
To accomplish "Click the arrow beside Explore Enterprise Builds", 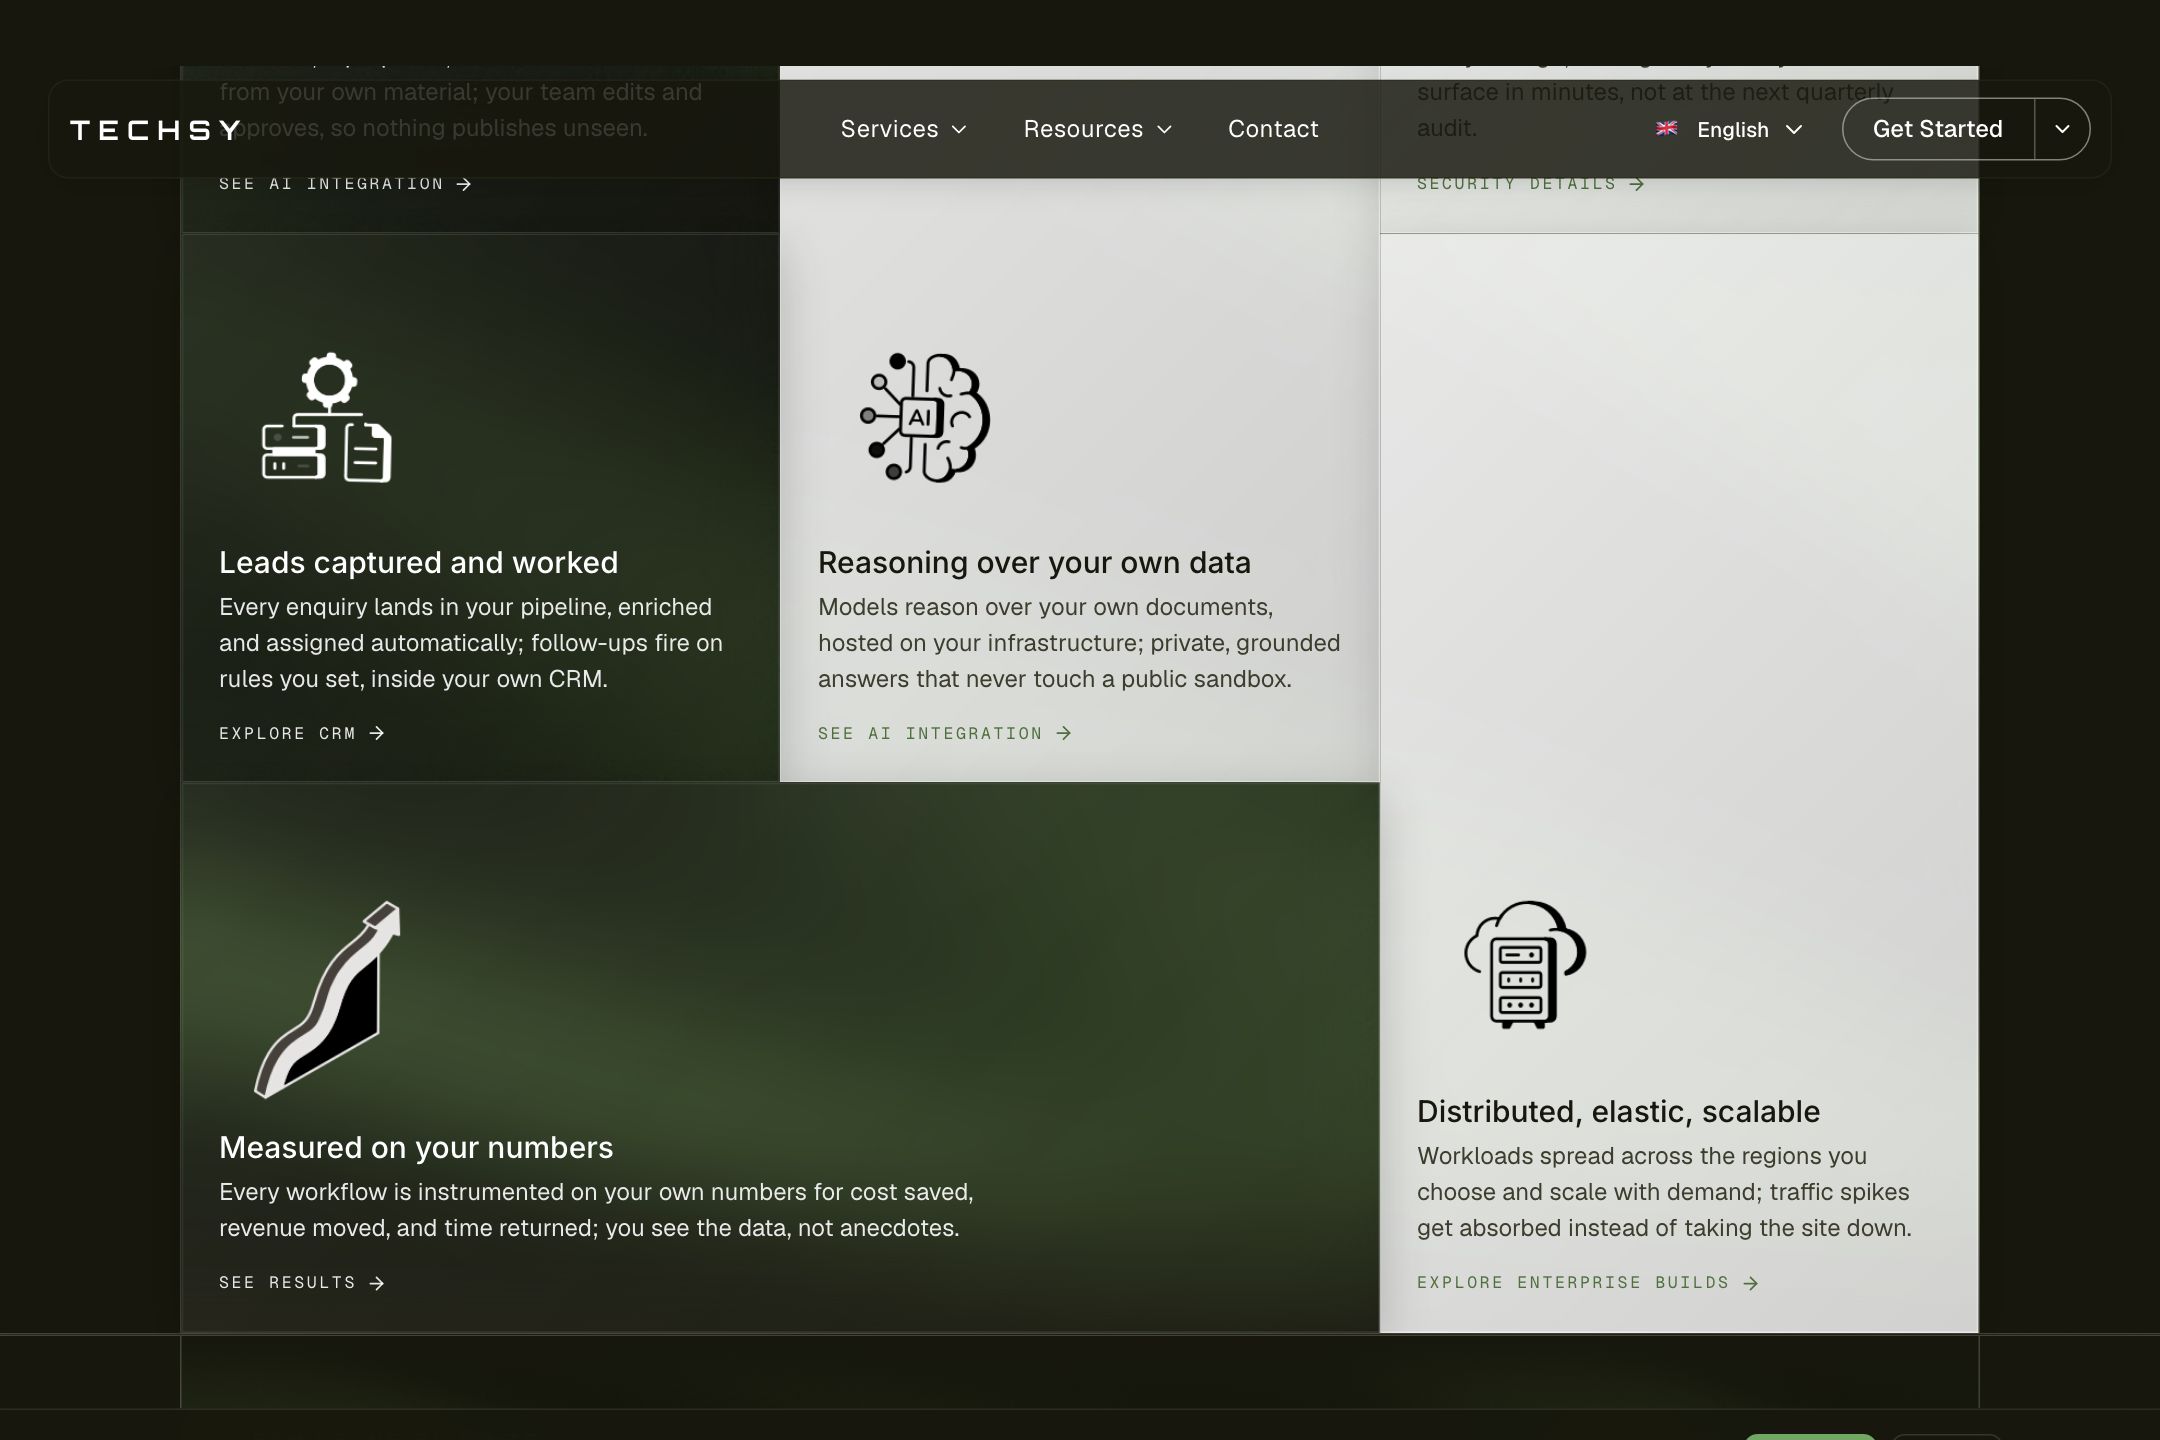I will point(1751,1283).
